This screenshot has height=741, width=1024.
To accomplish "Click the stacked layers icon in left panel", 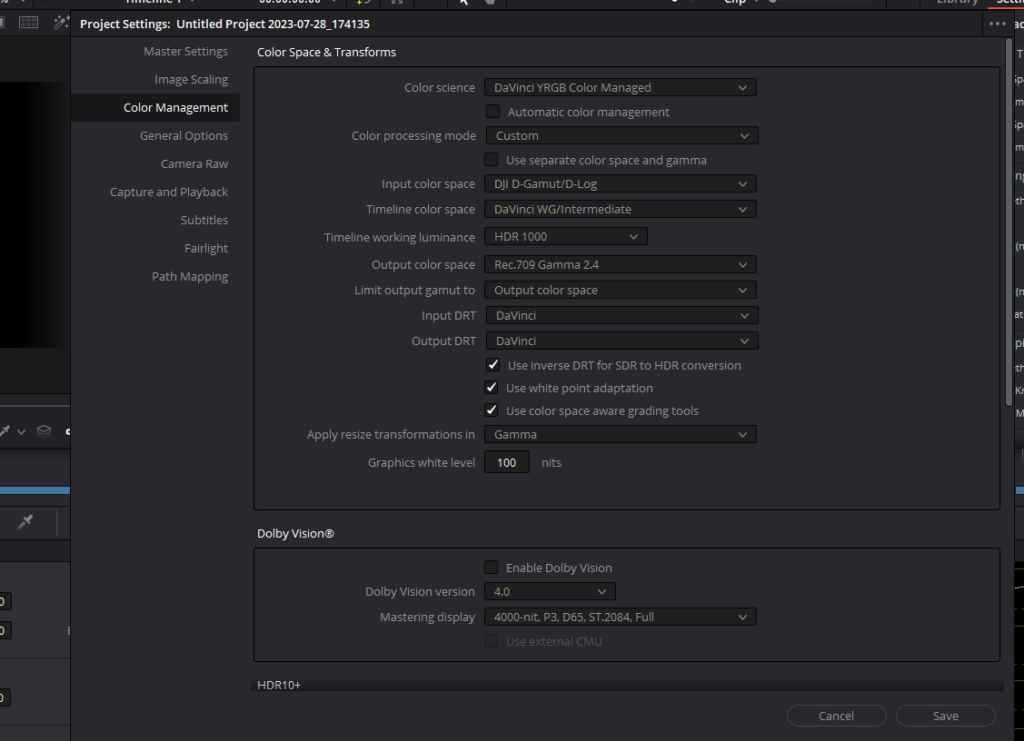I will [x=44, y=431].
